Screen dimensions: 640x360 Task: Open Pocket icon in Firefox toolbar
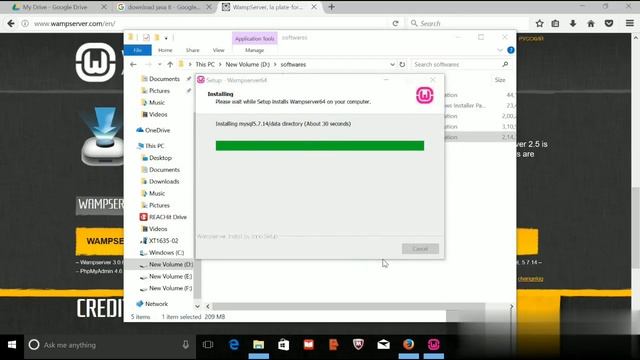[x=609, y=24]
